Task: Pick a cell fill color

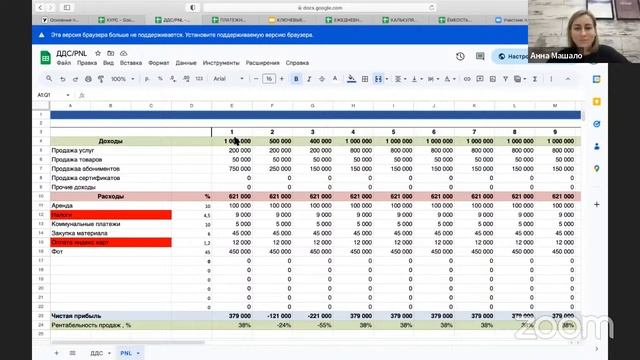Action: [x=351, y=79]
